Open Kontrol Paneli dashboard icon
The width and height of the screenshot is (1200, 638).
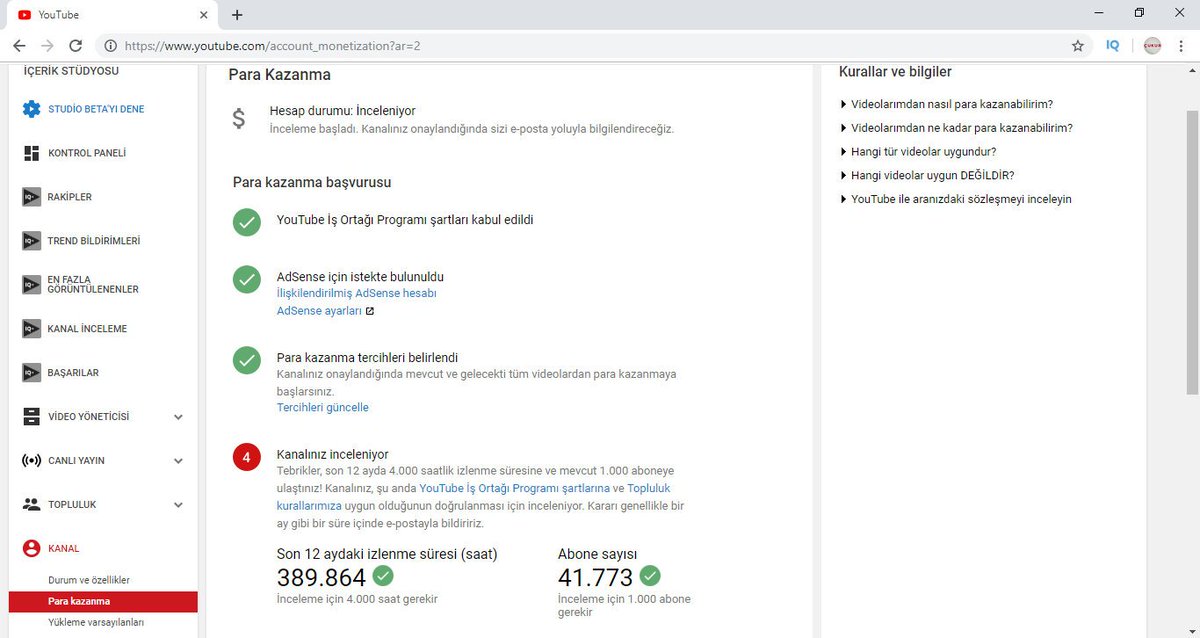point(31,153)
